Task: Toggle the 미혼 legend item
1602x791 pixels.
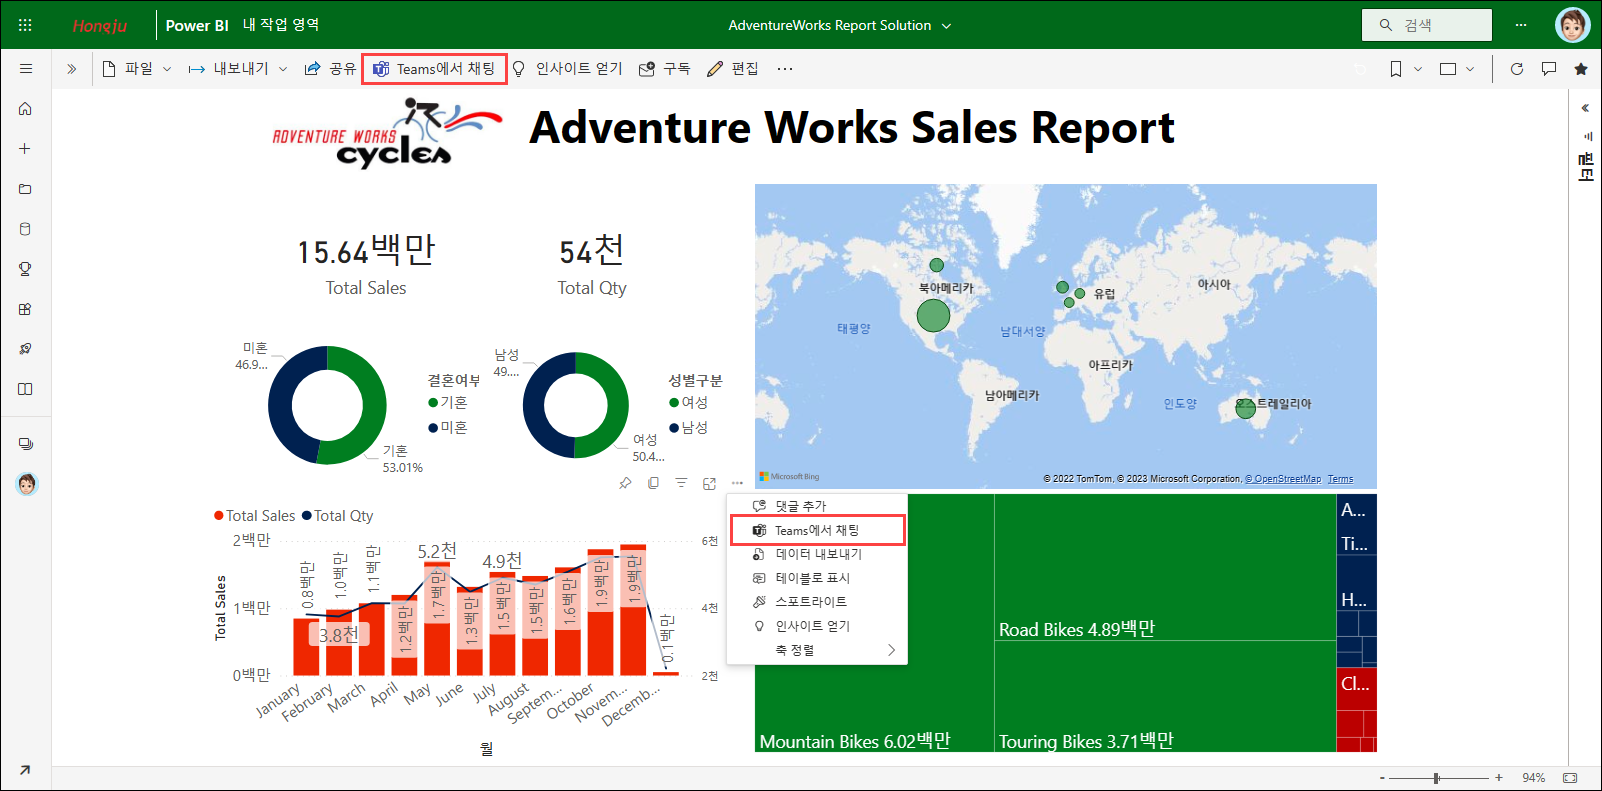Action: (x=448, y=427)
